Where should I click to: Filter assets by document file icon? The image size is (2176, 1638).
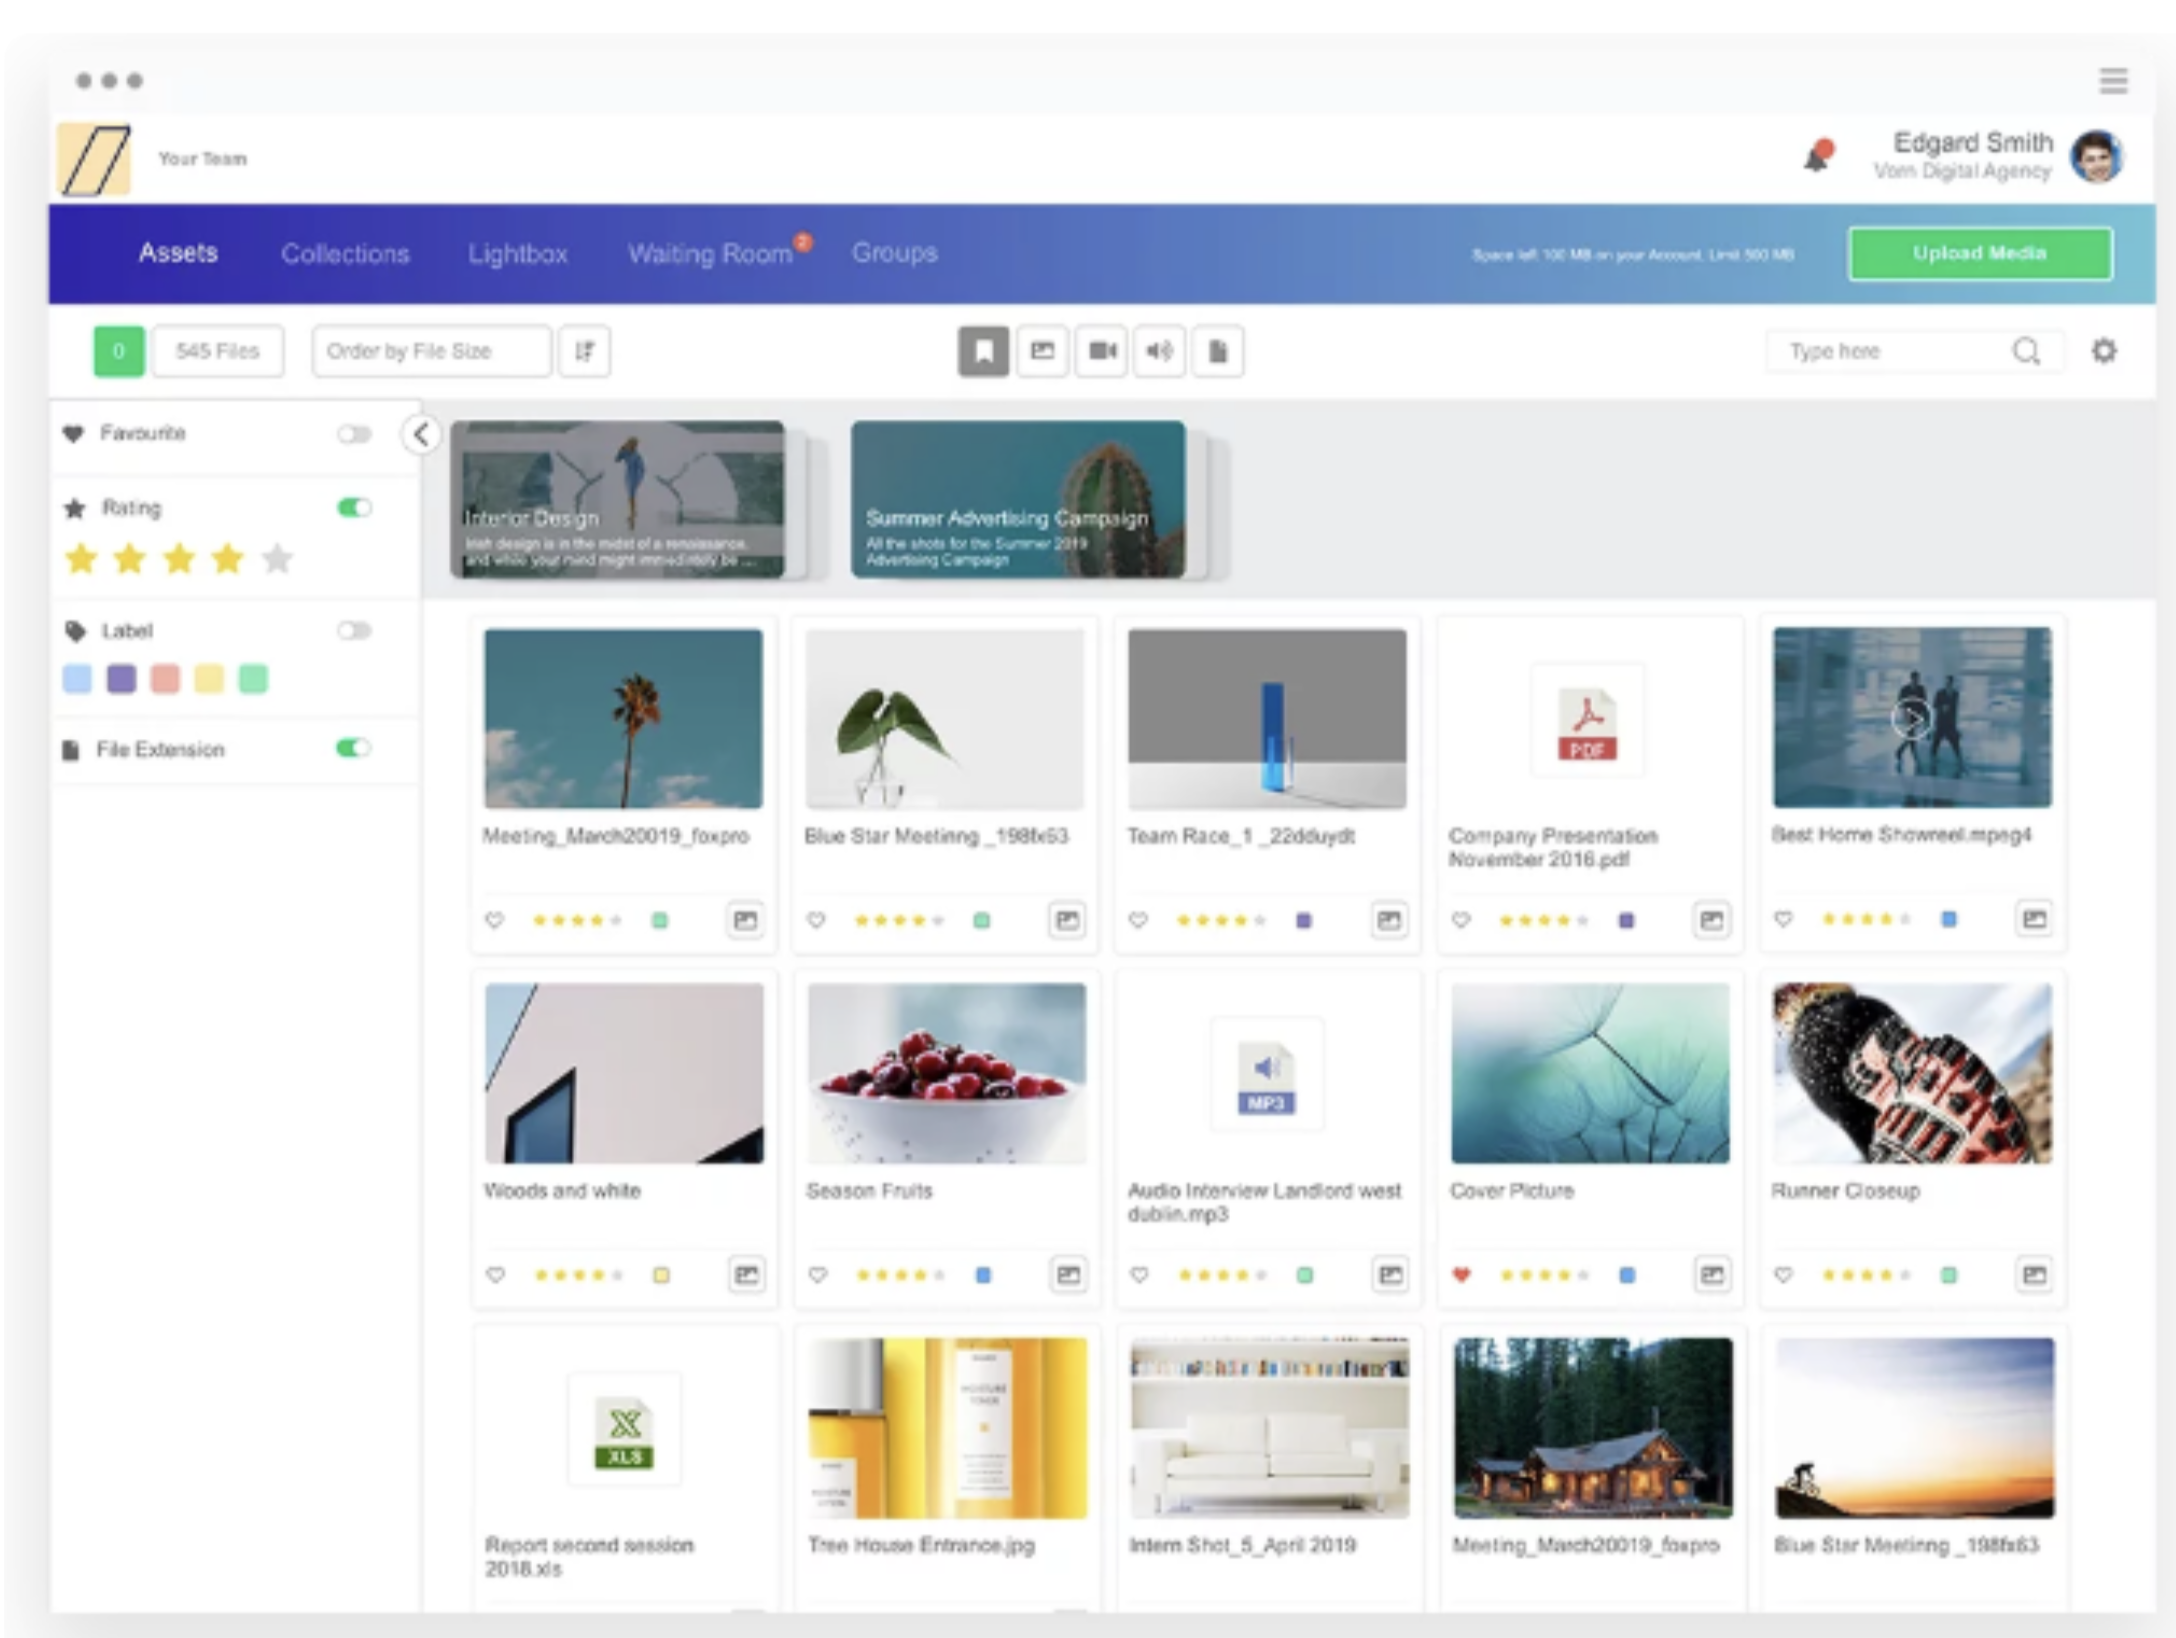click(1217, 351)
